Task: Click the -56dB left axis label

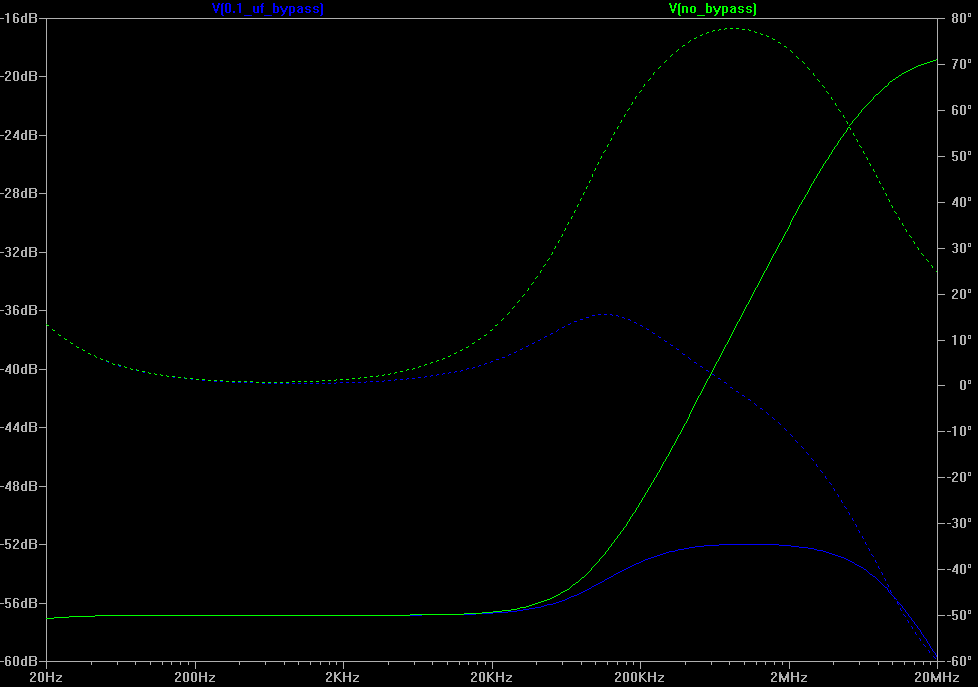Action: [x=19, y=603]
